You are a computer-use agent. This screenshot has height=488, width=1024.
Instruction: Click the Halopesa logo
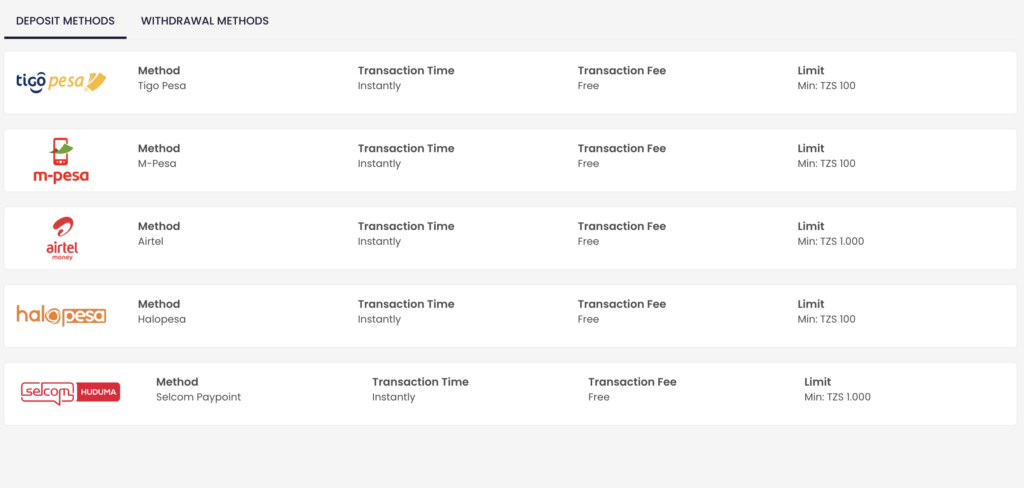[61, 316]
